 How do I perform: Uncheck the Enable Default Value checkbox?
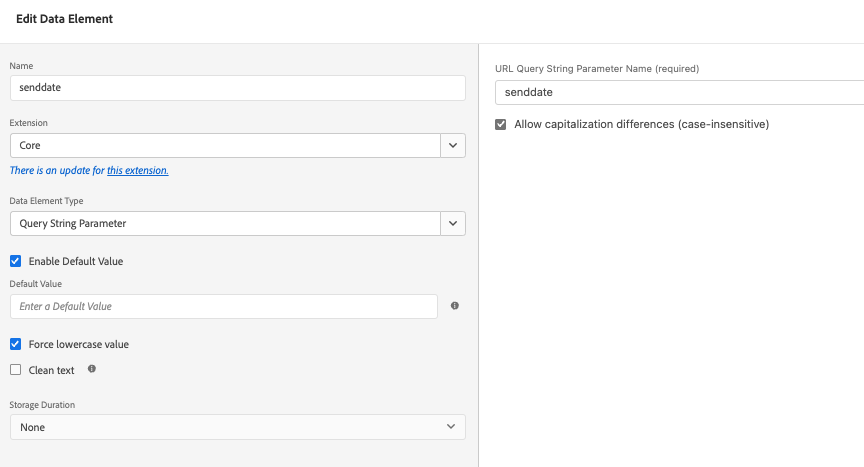pyautogui.click(x=15, y=261)
